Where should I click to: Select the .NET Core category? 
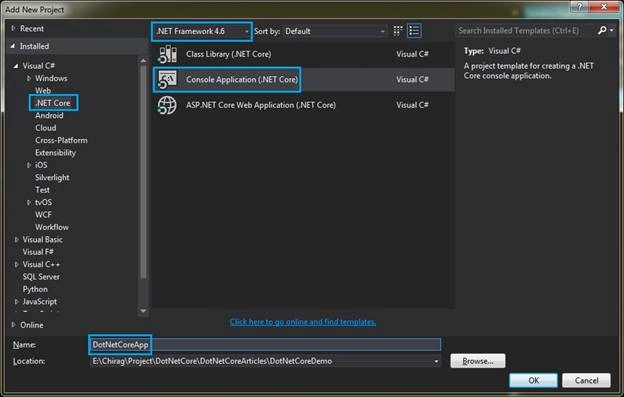point(53,103)
